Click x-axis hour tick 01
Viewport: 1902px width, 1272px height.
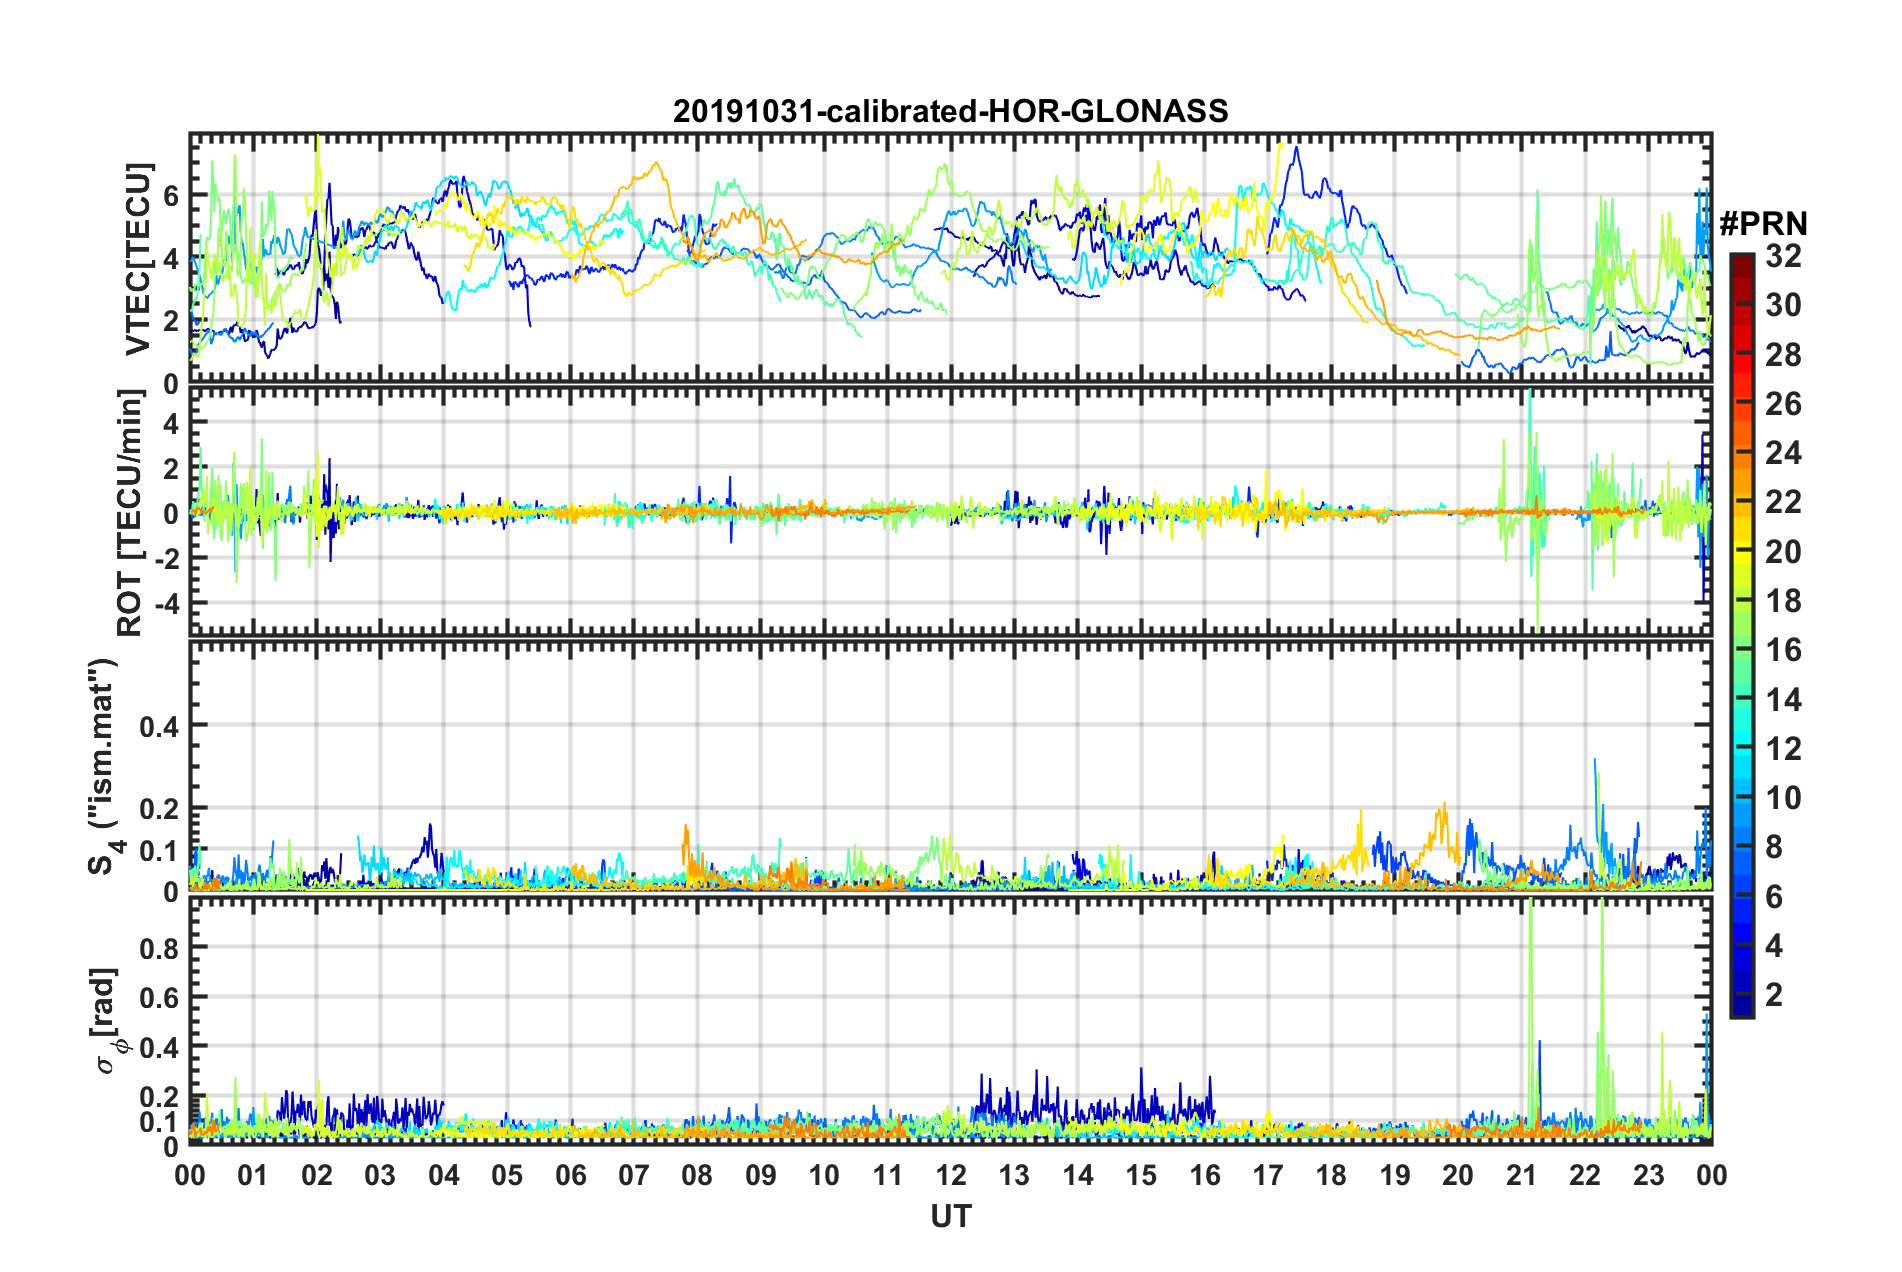click(x=253, y=1175)
